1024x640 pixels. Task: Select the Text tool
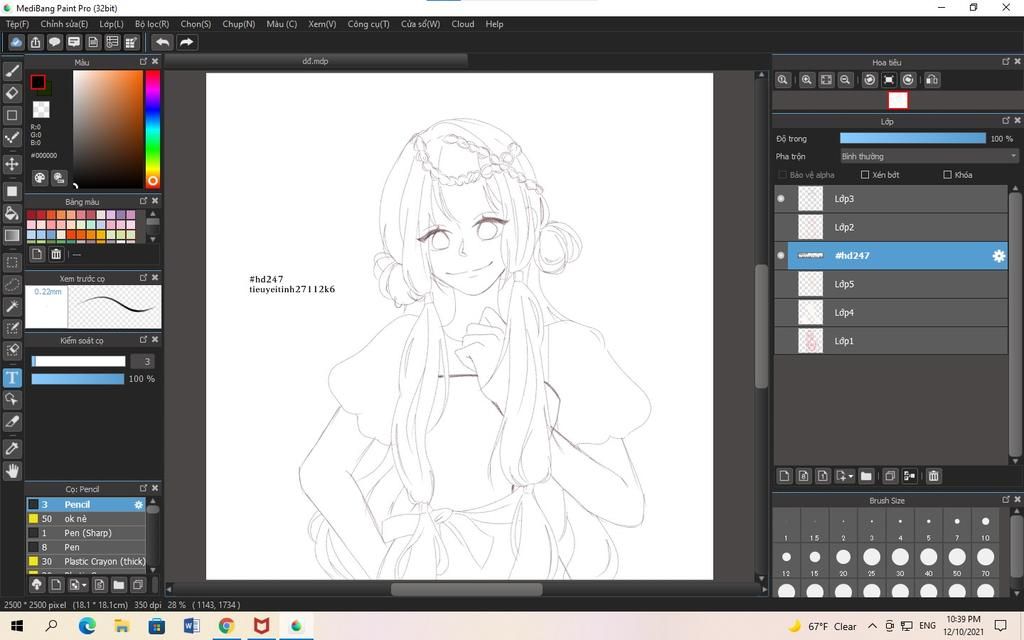click(12, 377)
